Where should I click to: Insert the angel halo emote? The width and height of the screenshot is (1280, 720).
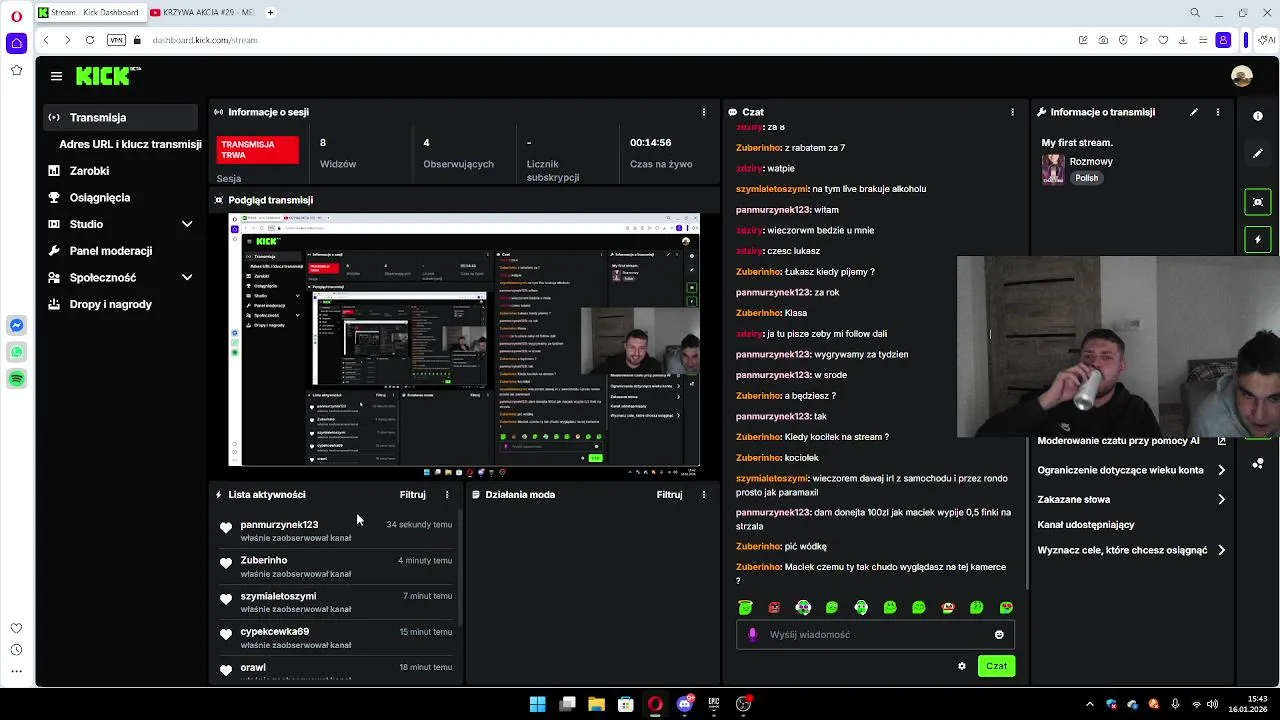point(745,607)
